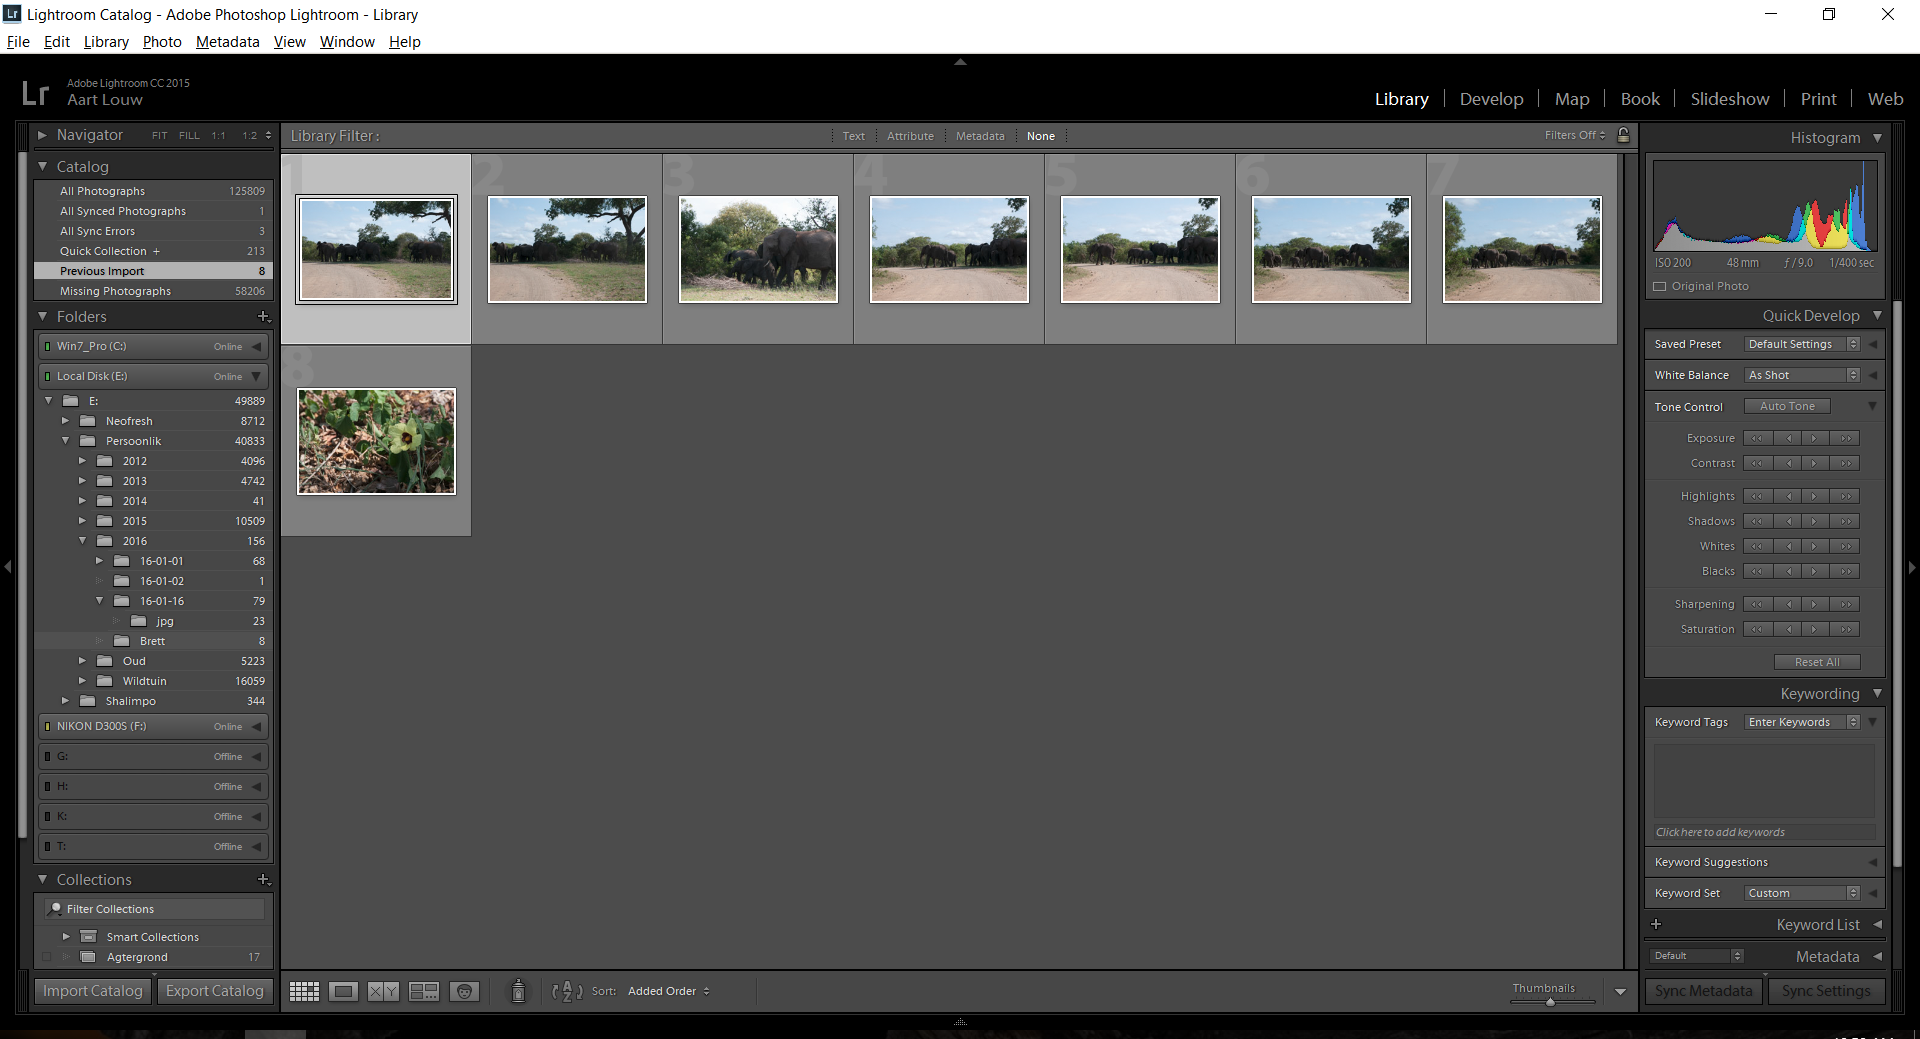Set Navigator zoom to FIT
The height and width of the screenshot is (1039, 1920).
159,135
